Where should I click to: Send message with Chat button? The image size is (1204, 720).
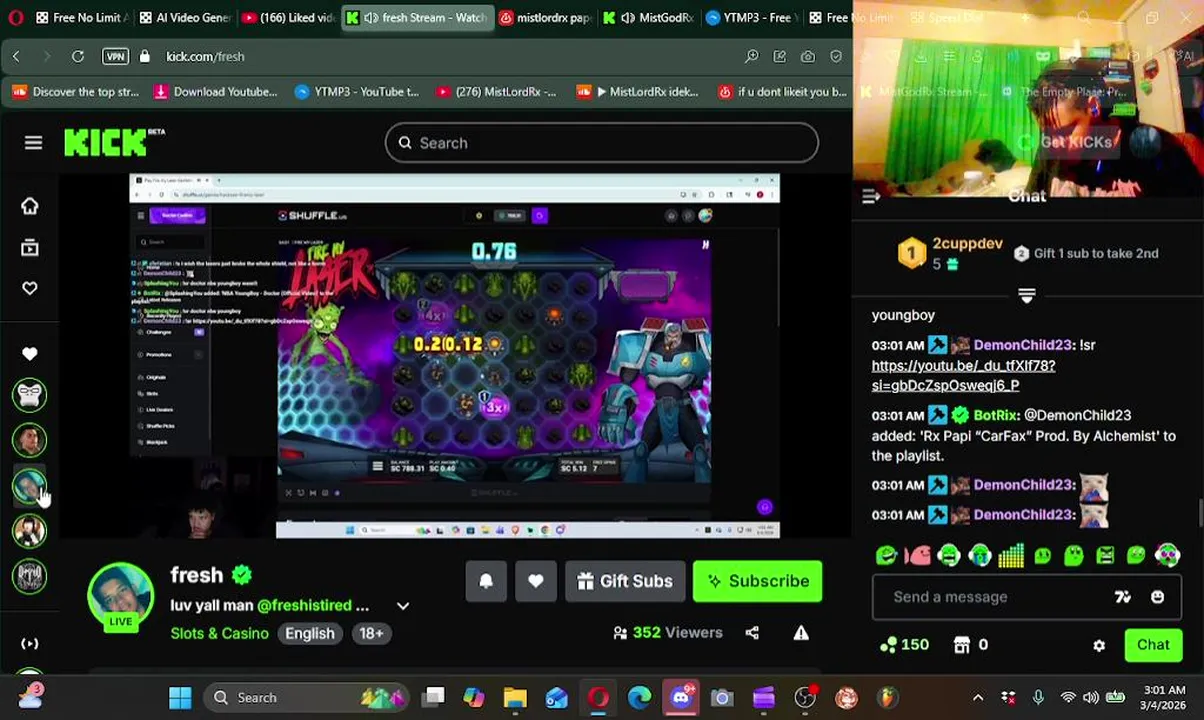click(x=1153, y=645)
